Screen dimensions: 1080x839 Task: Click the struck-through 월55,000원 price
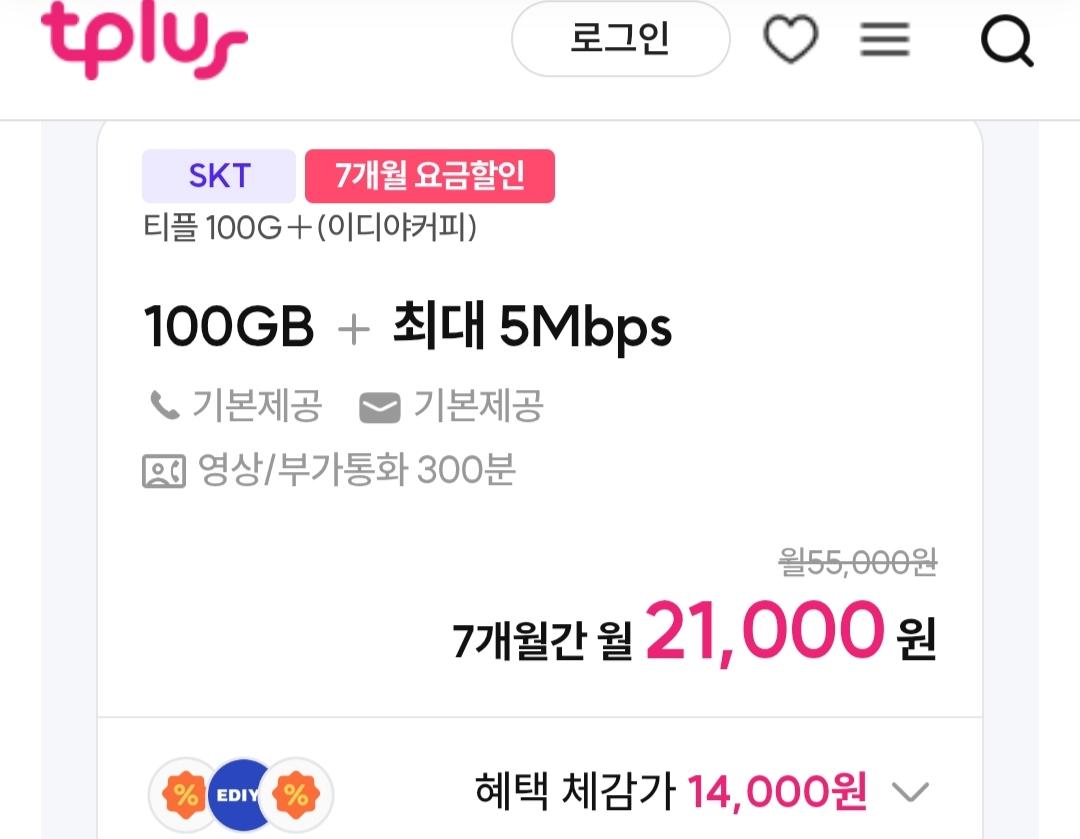(858, 563)
